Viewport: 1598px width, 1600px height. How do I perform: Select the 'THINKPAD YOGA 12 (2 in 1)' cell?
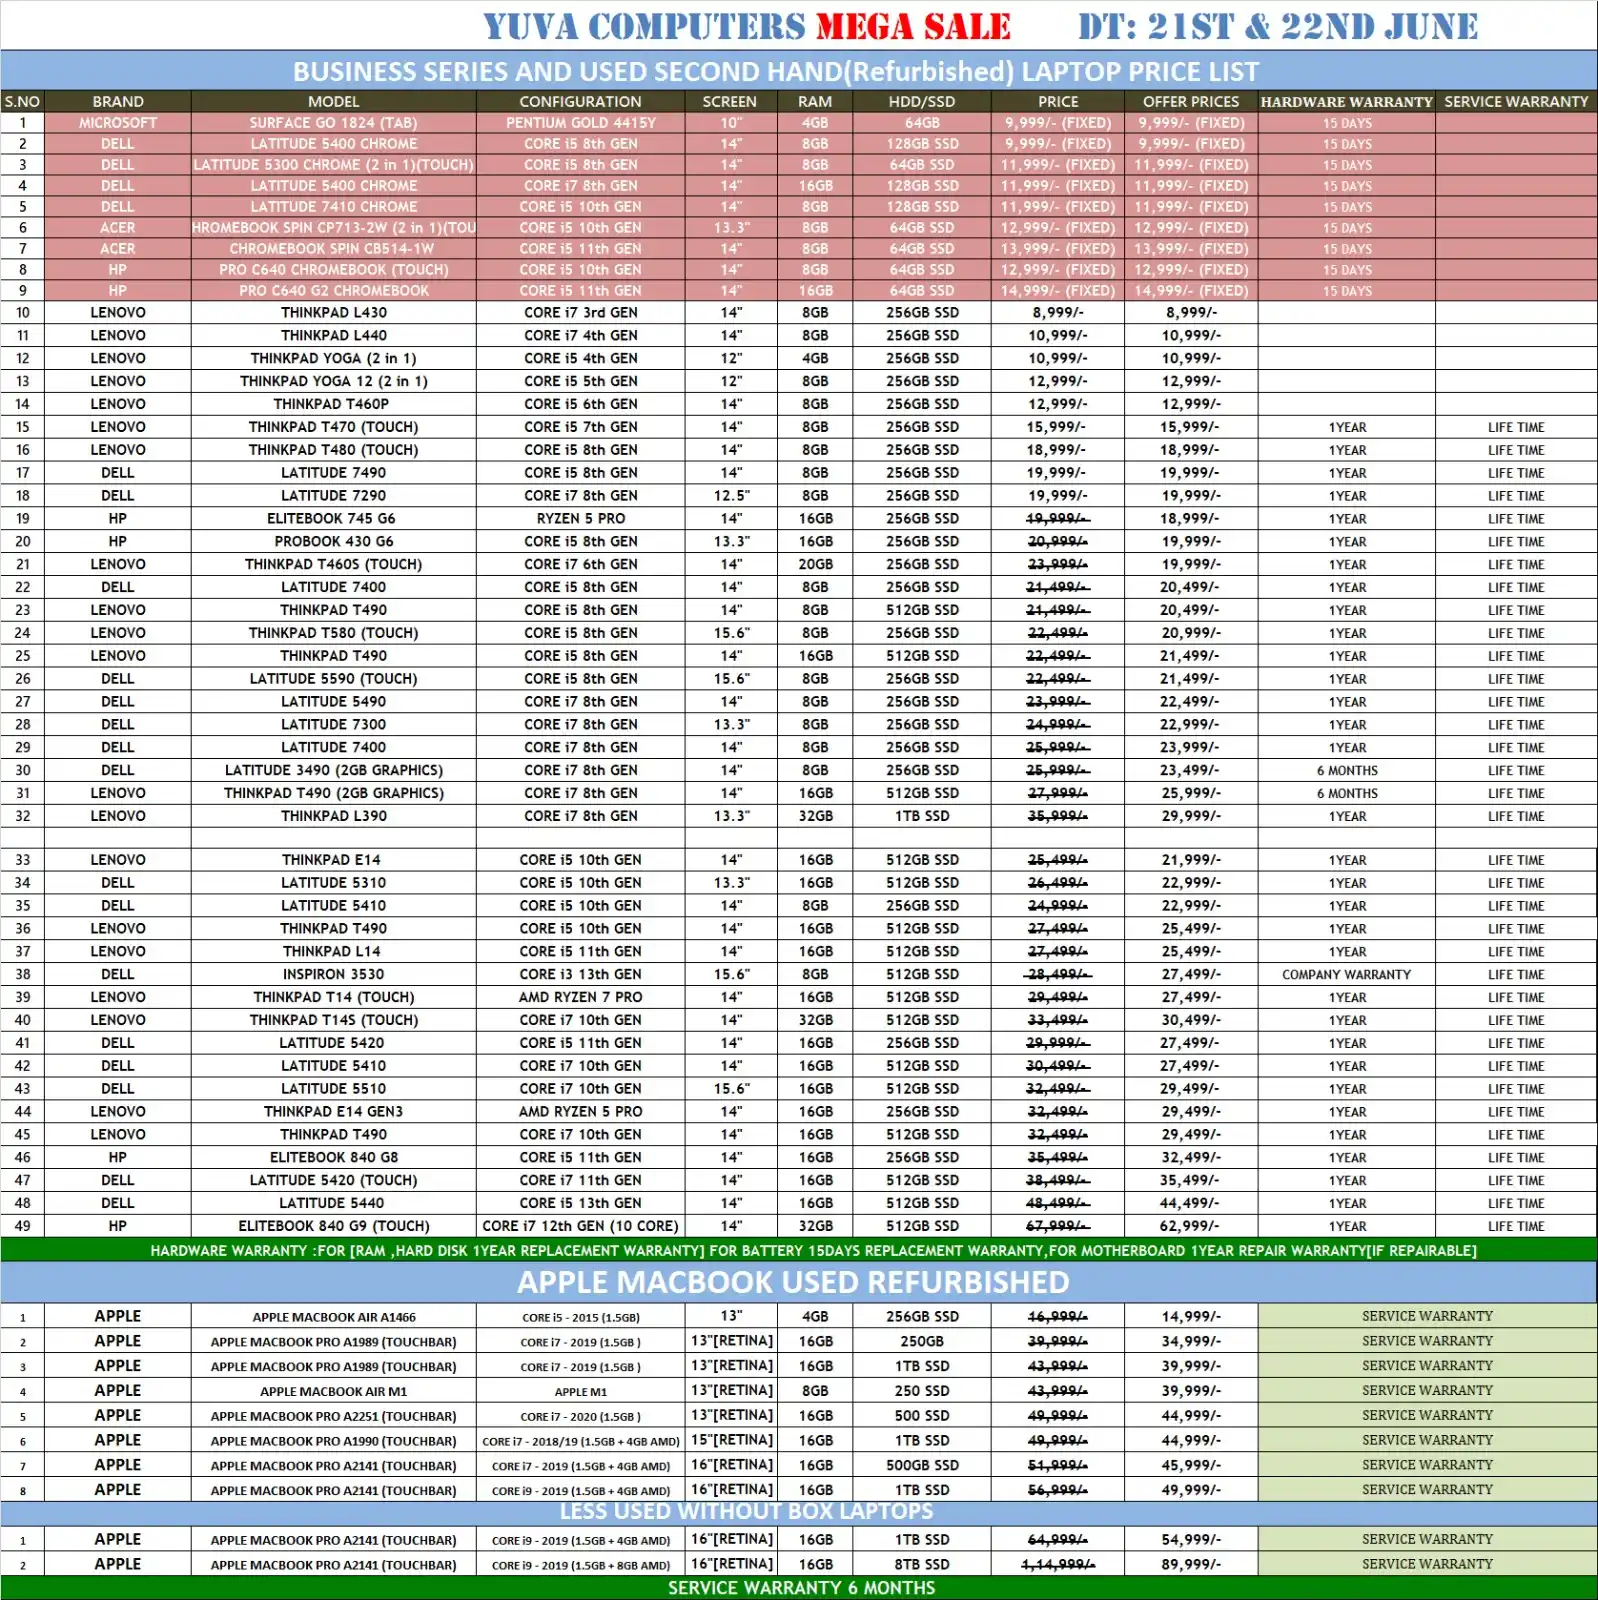coord(334,382)
